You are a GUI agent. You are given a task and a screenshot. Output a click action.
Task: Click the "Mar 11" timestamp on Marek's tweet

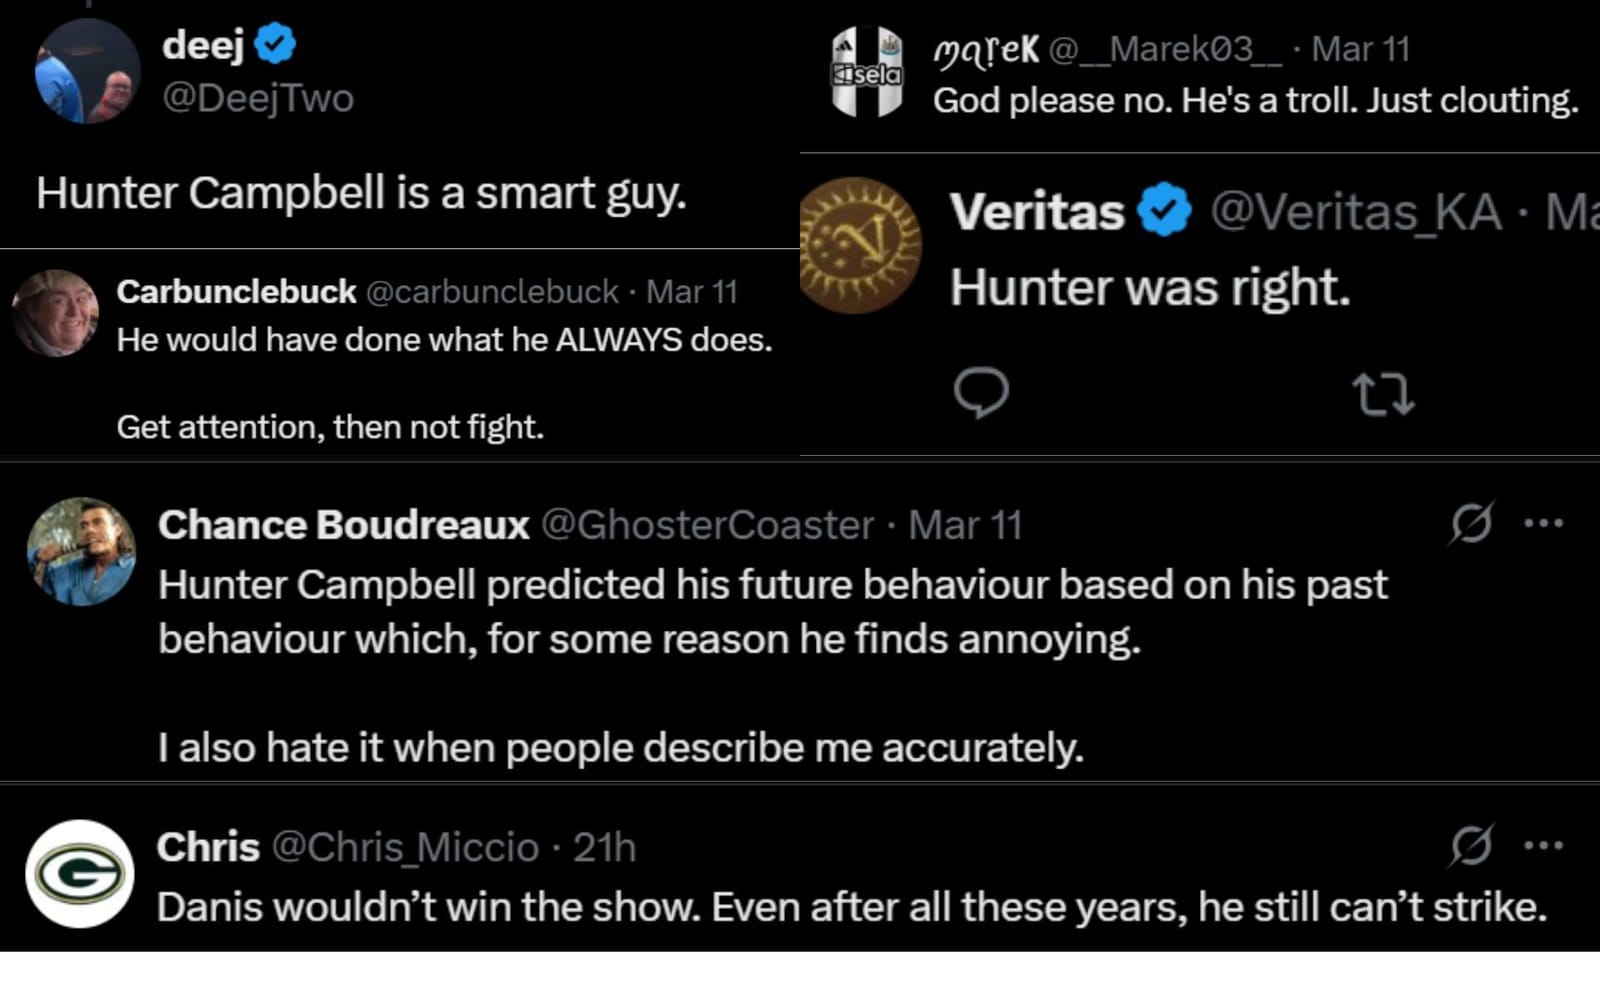tap(1356, 48)
